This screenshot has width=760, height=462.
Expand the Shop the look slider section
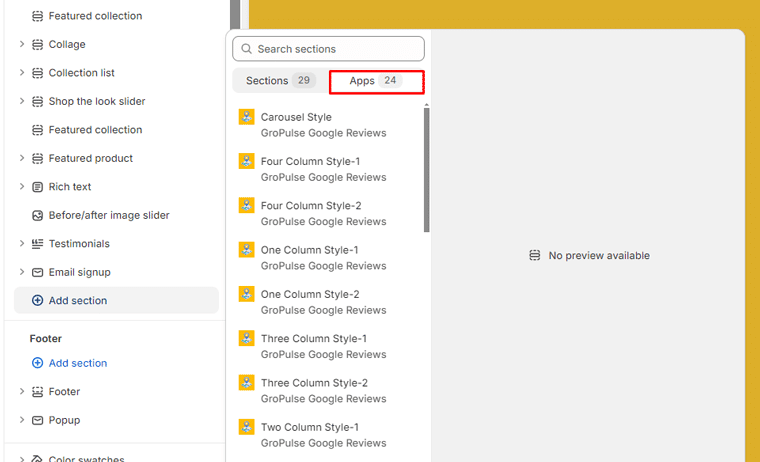coord(22,101)
